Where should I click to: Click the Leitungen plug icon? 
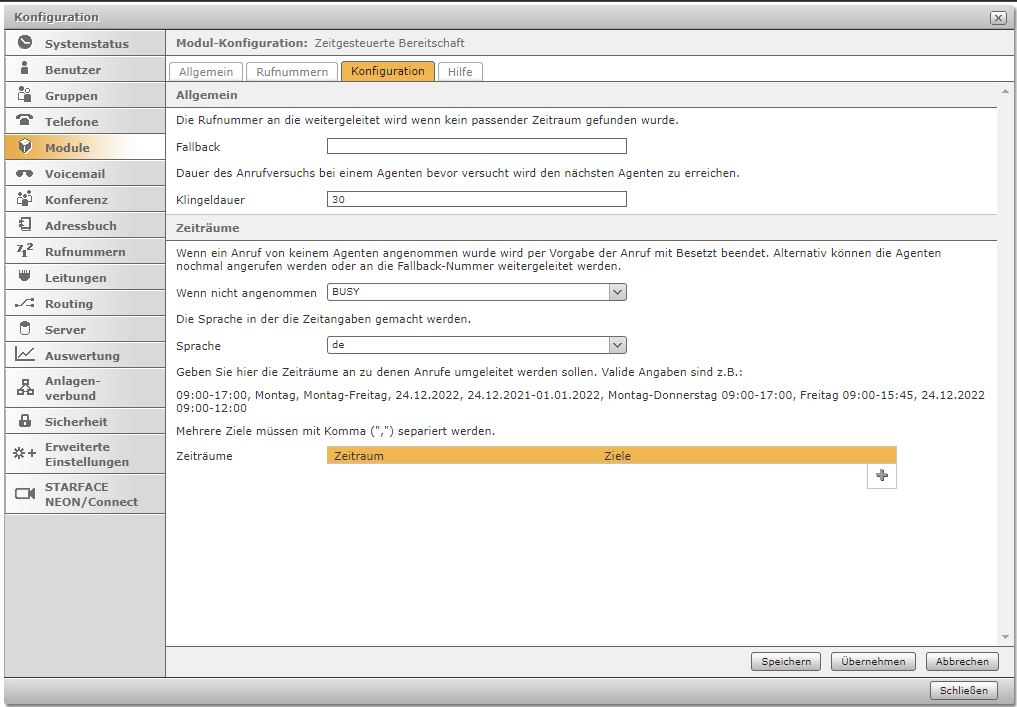point(25,277)
